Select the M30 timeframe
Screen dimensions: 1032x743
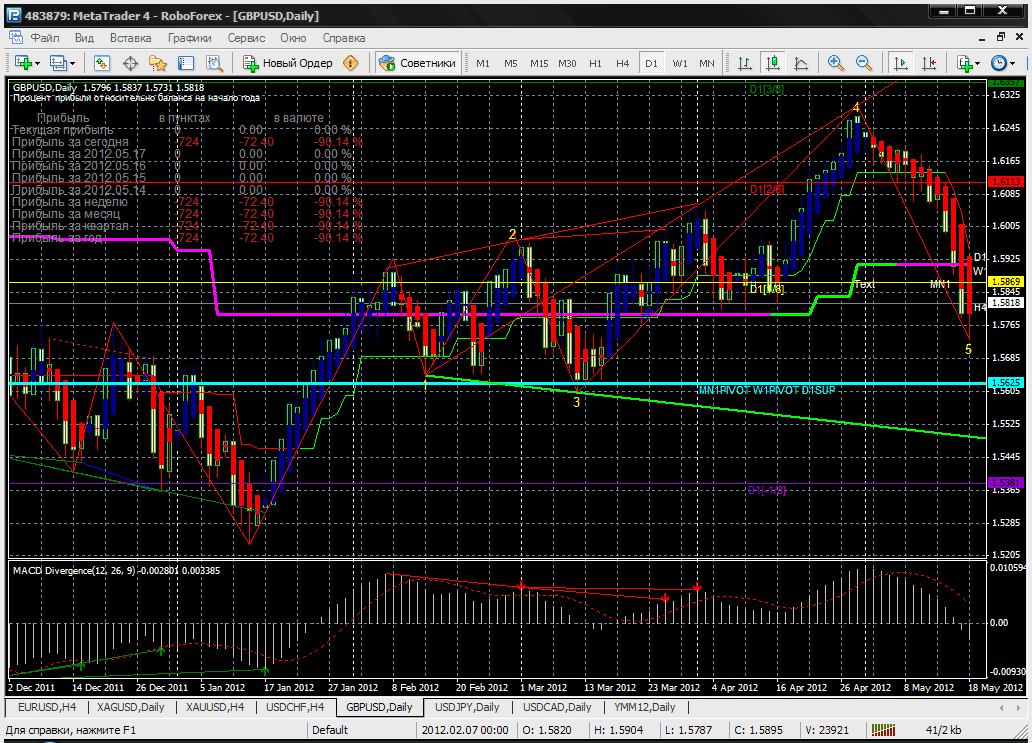pyautogui.click(x=567, y=63)
